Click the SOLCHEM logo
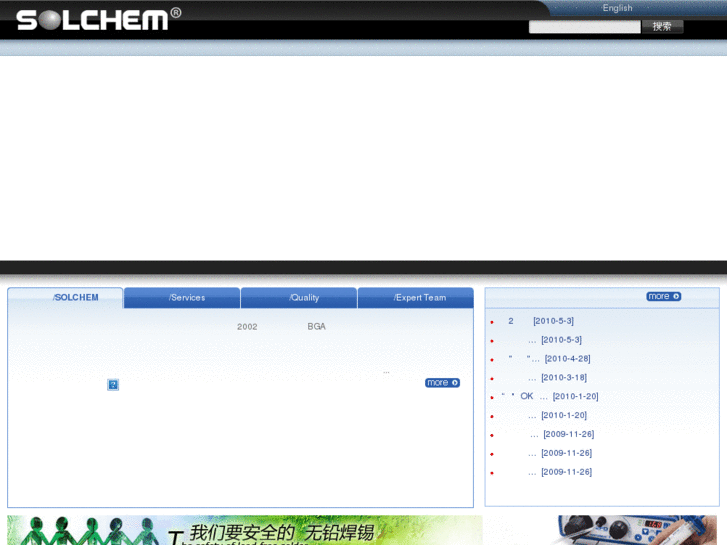Screen dimensions: 727x545 tap(98, 19)
